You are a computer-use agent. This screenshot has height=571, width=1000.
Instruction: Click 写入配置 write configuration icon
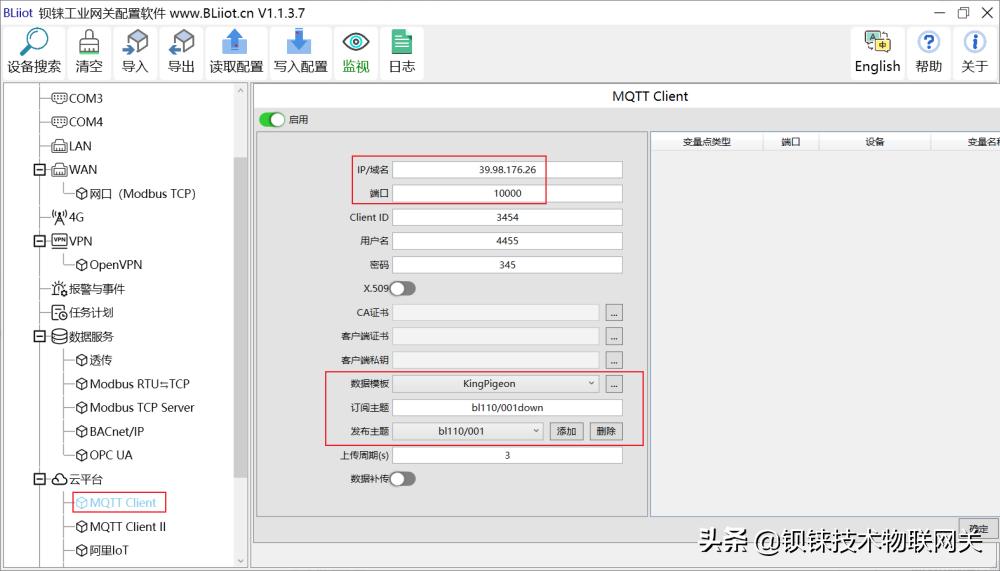[300, 52]
